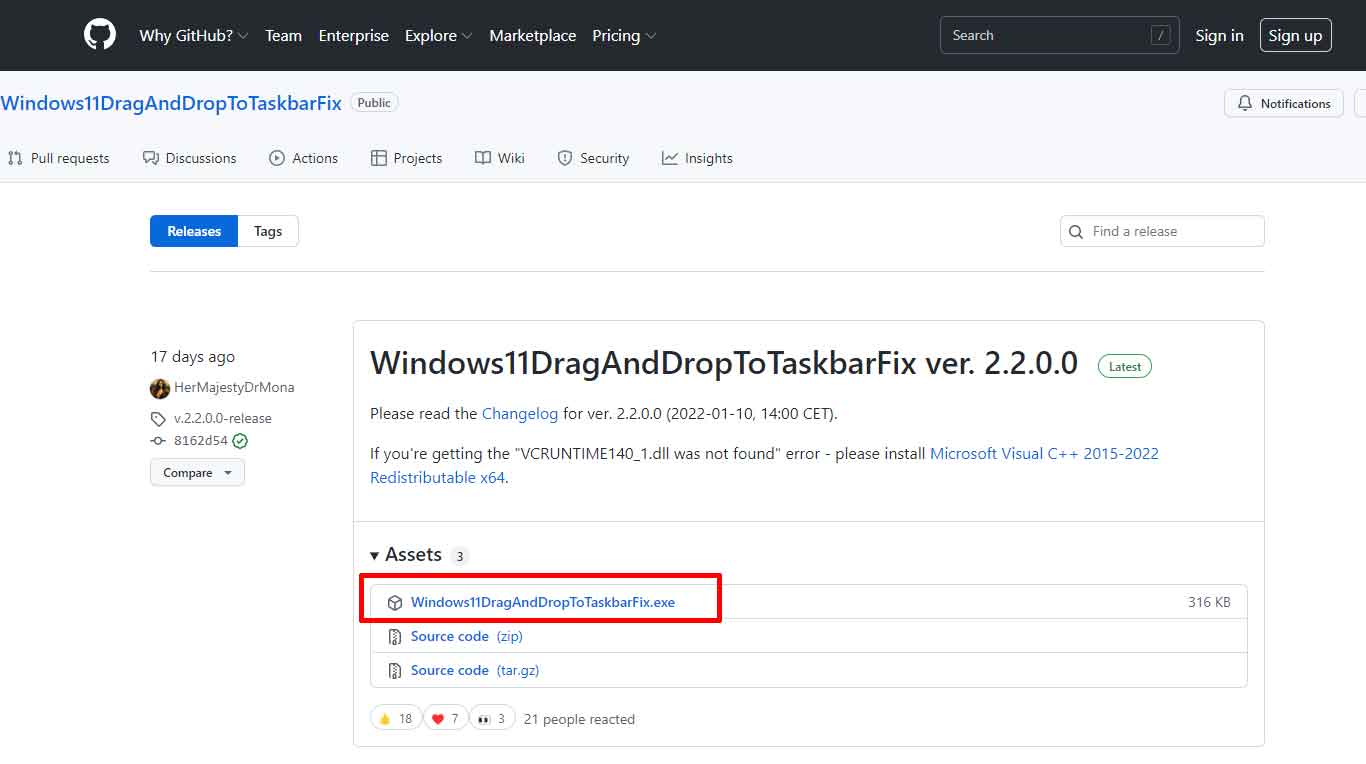Download Windows11DragAndDropToTaskbarFix.exe

(x=543, y=601)
